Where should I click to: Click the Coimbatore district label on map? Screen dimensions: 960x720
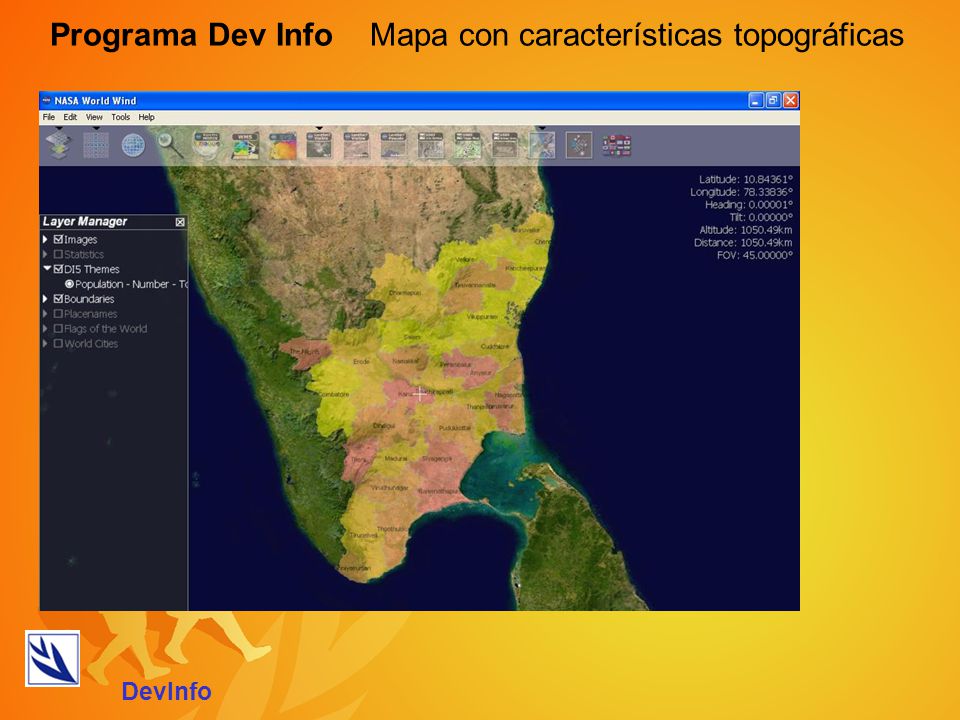tap(334, 395)
